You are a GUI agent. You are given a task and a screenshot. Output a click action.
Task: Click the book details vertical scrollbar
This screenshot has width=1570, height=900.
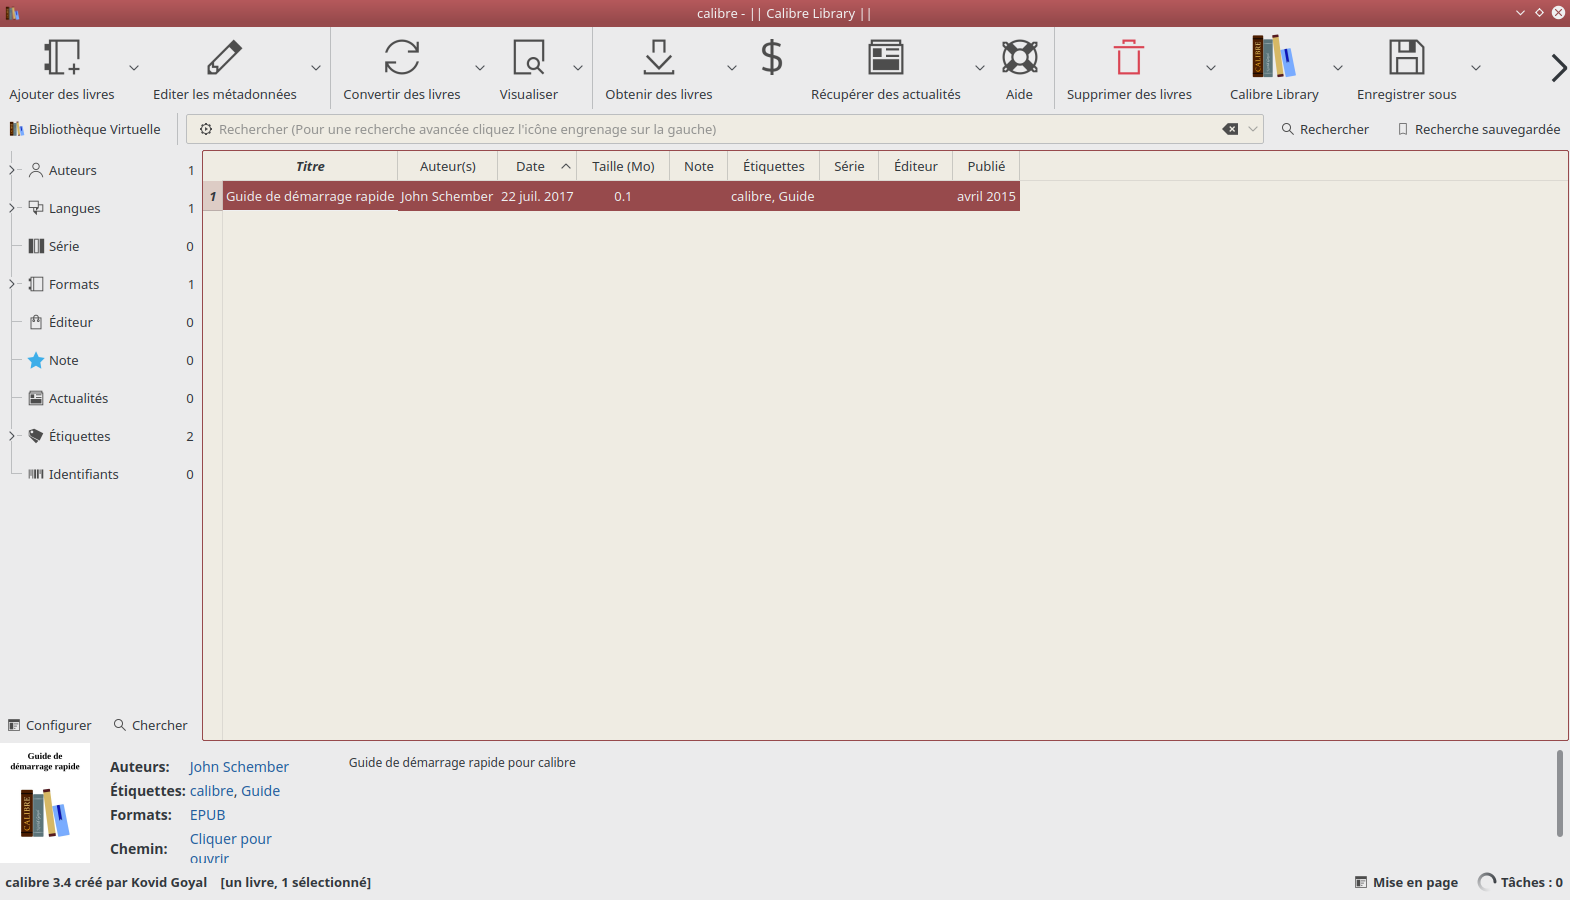(1559, 793)
